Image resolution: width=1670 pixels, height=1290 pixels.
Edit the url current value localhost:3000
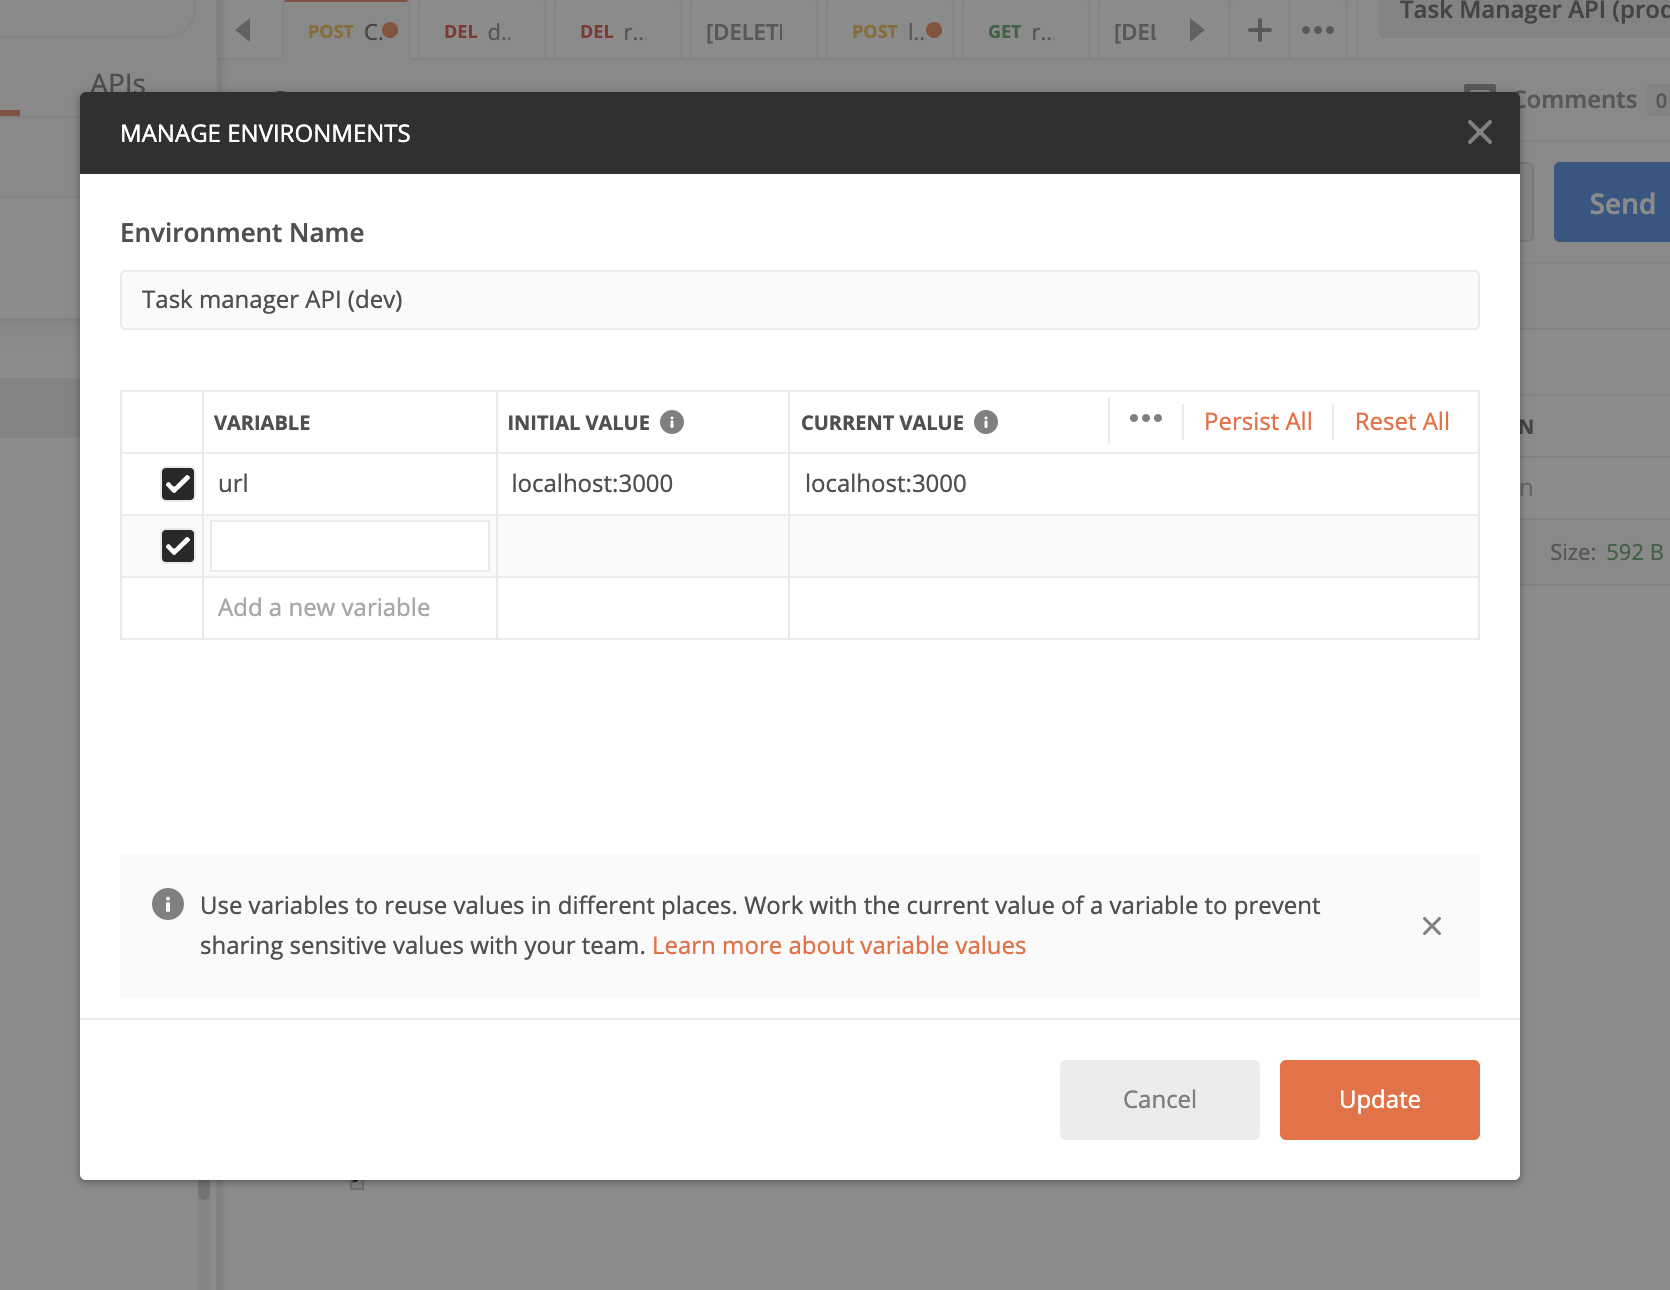click(1134, 484)
